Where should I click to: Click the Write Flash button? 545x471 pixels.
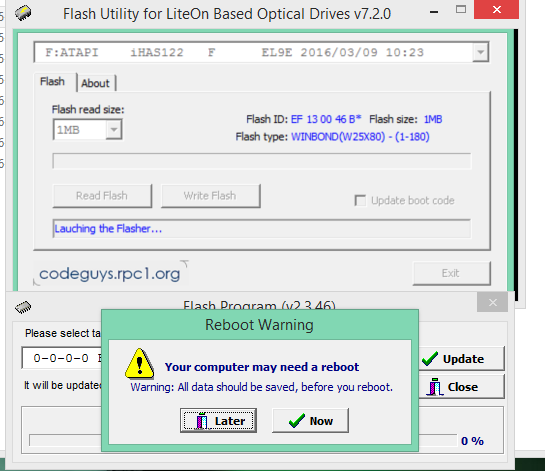point(210,196)
